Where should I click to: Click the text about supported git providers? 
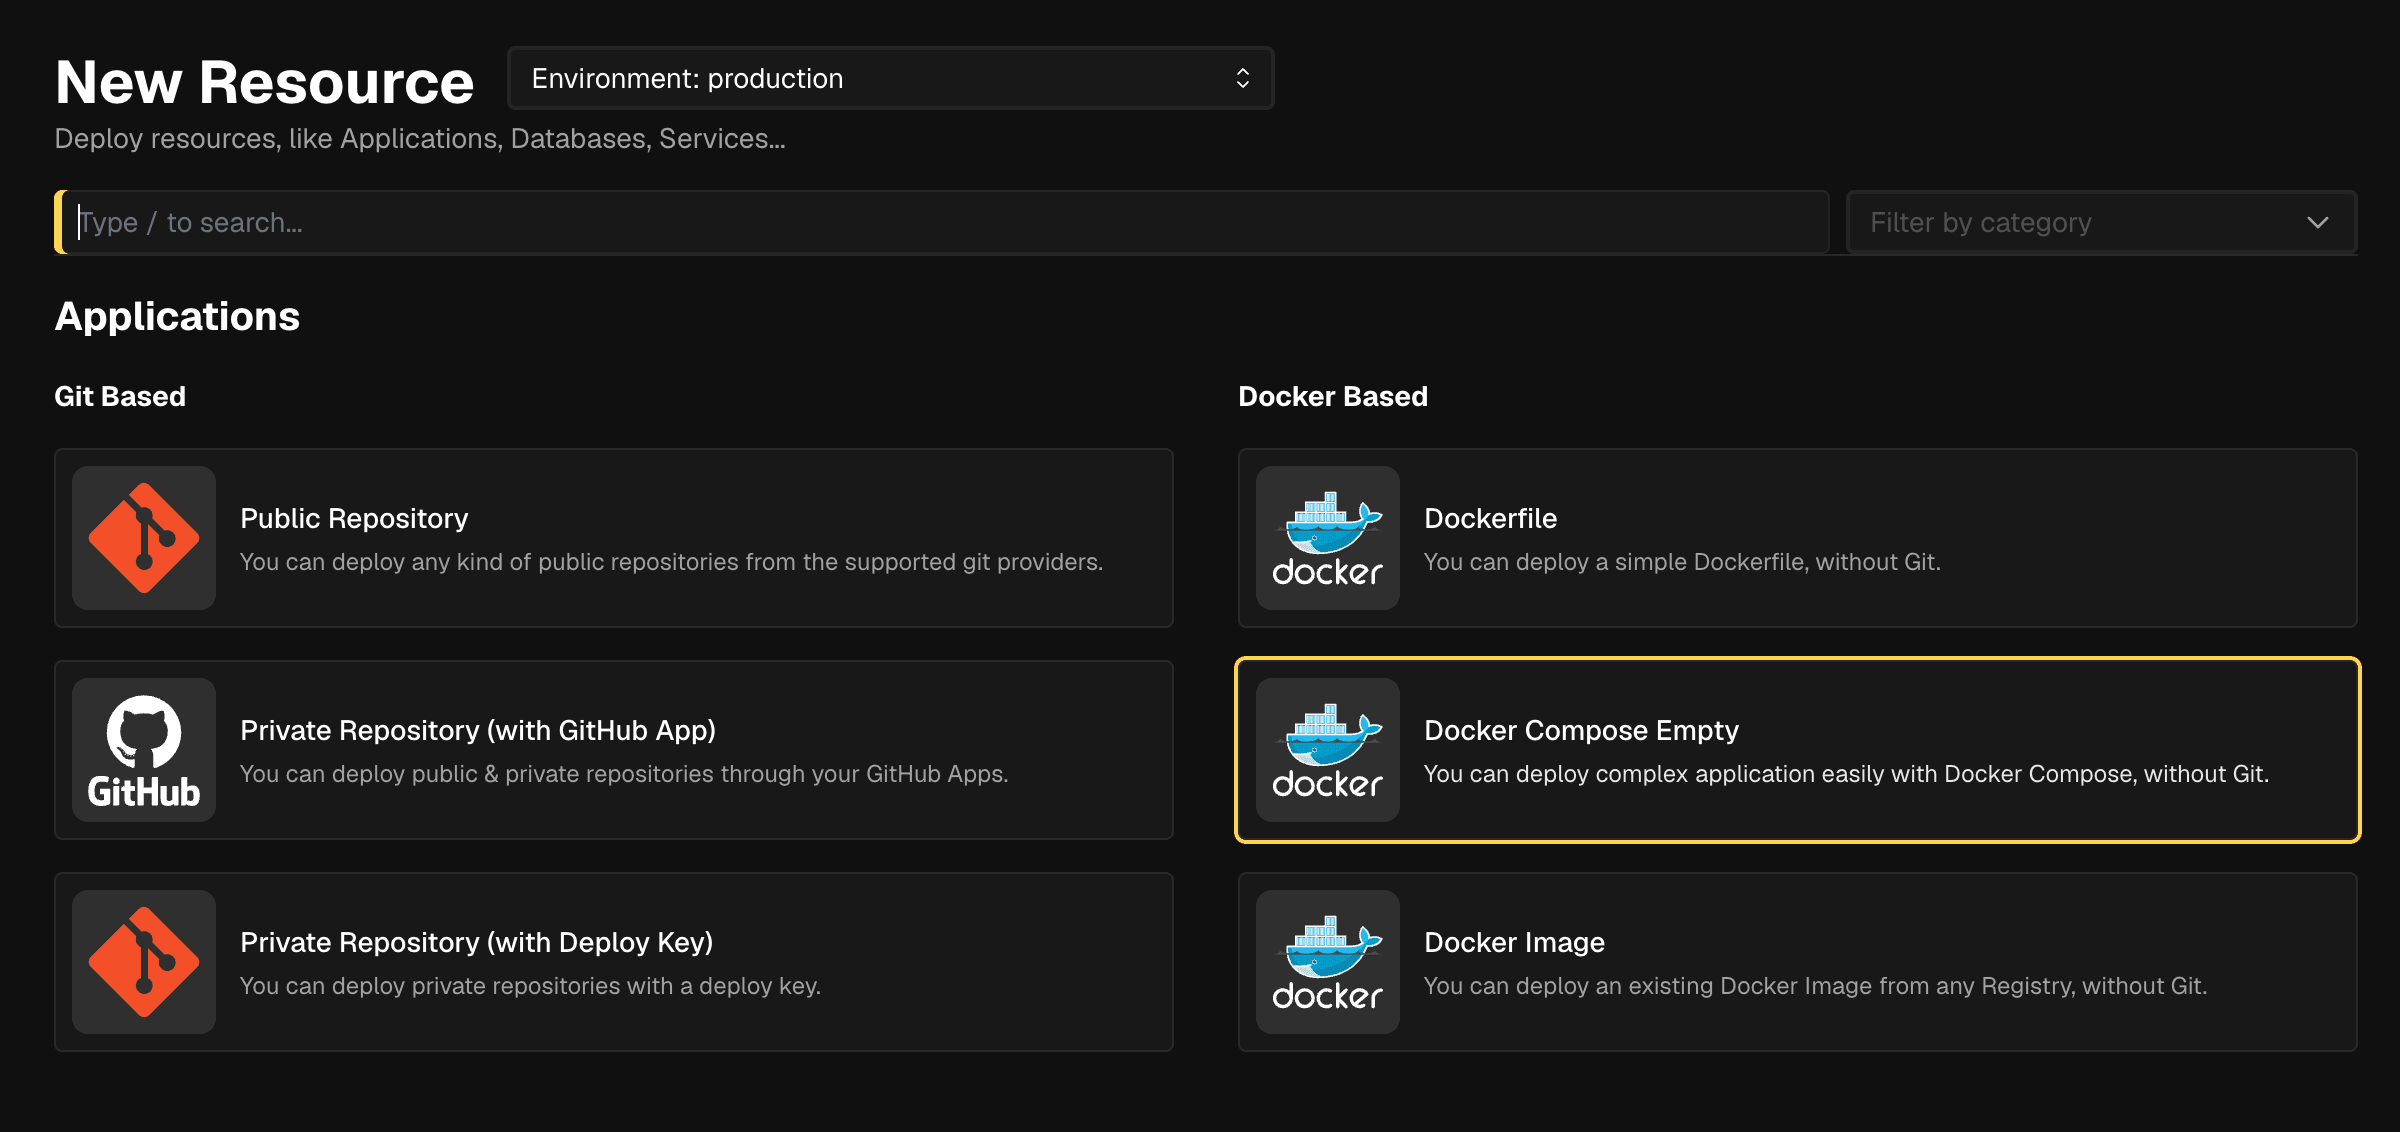pos(671,562)
